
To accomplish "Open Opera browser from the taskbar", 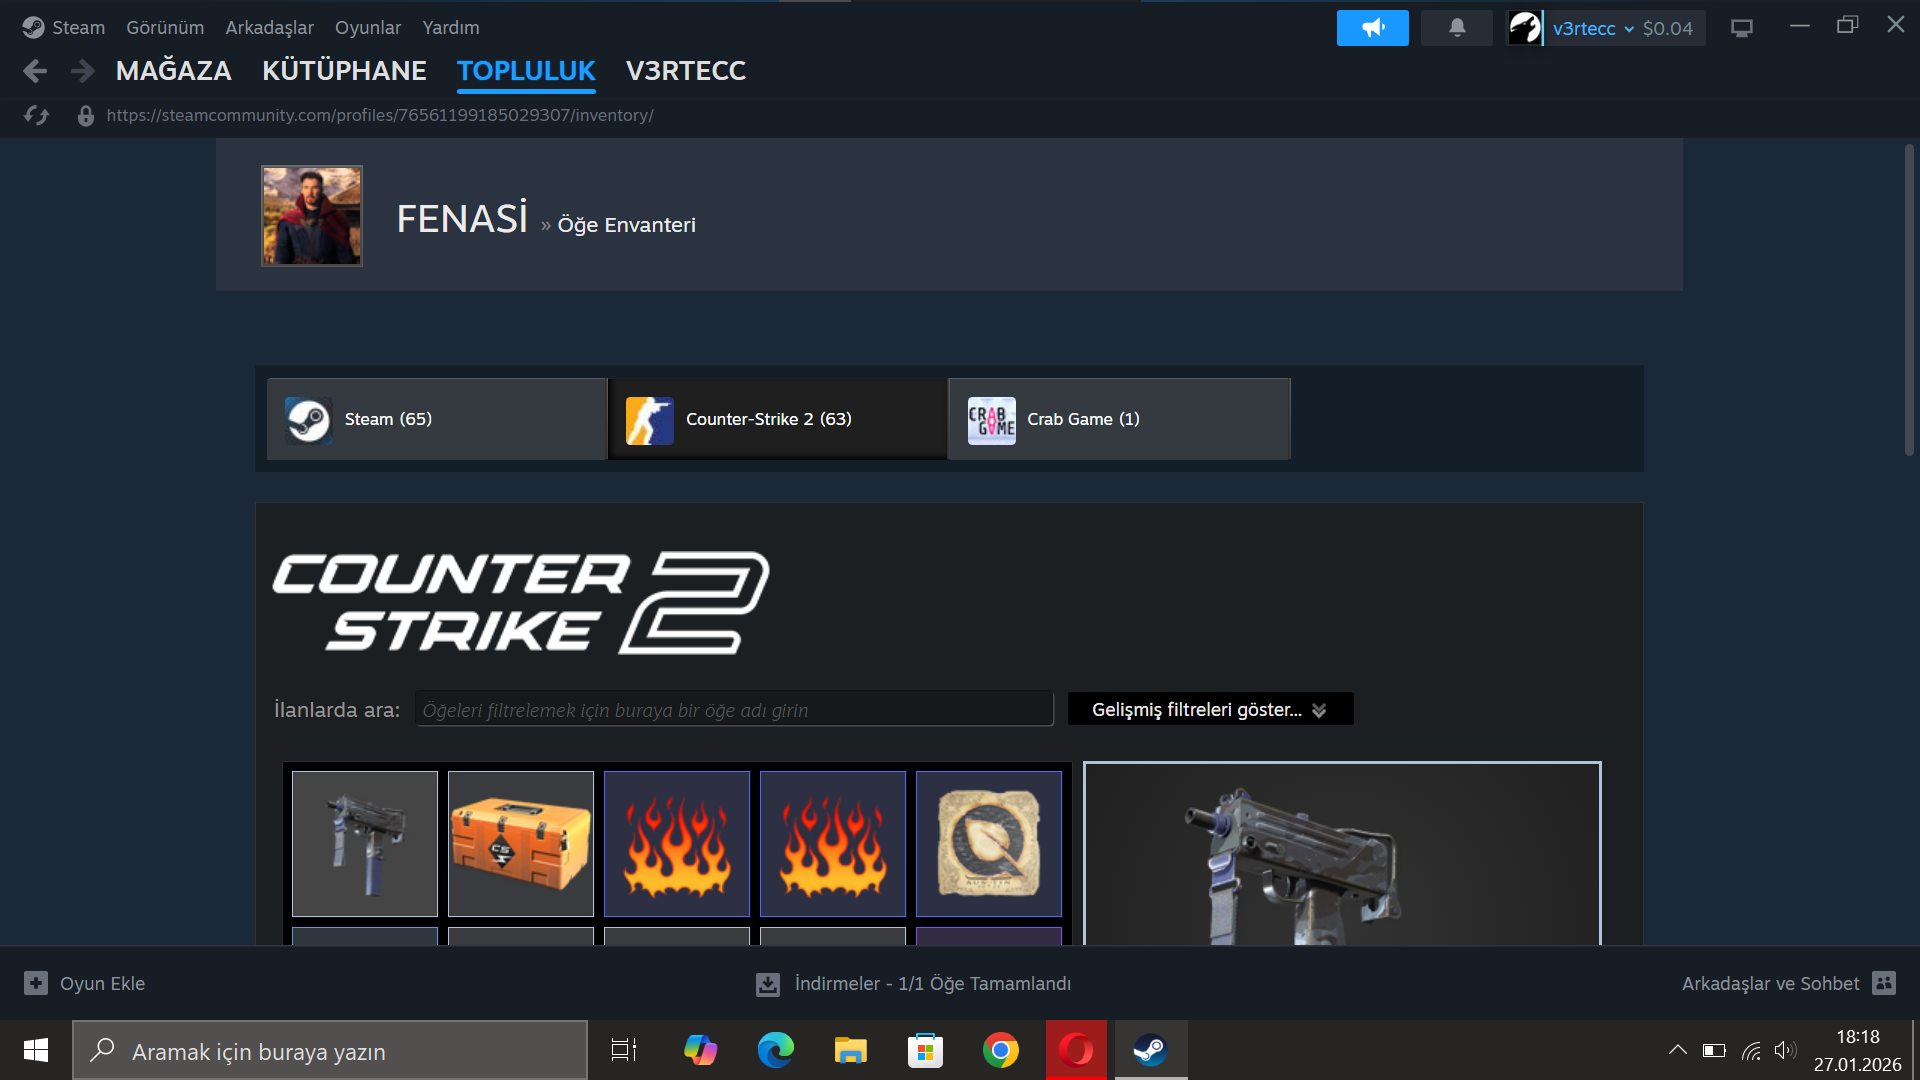I will (1076, 1050).
